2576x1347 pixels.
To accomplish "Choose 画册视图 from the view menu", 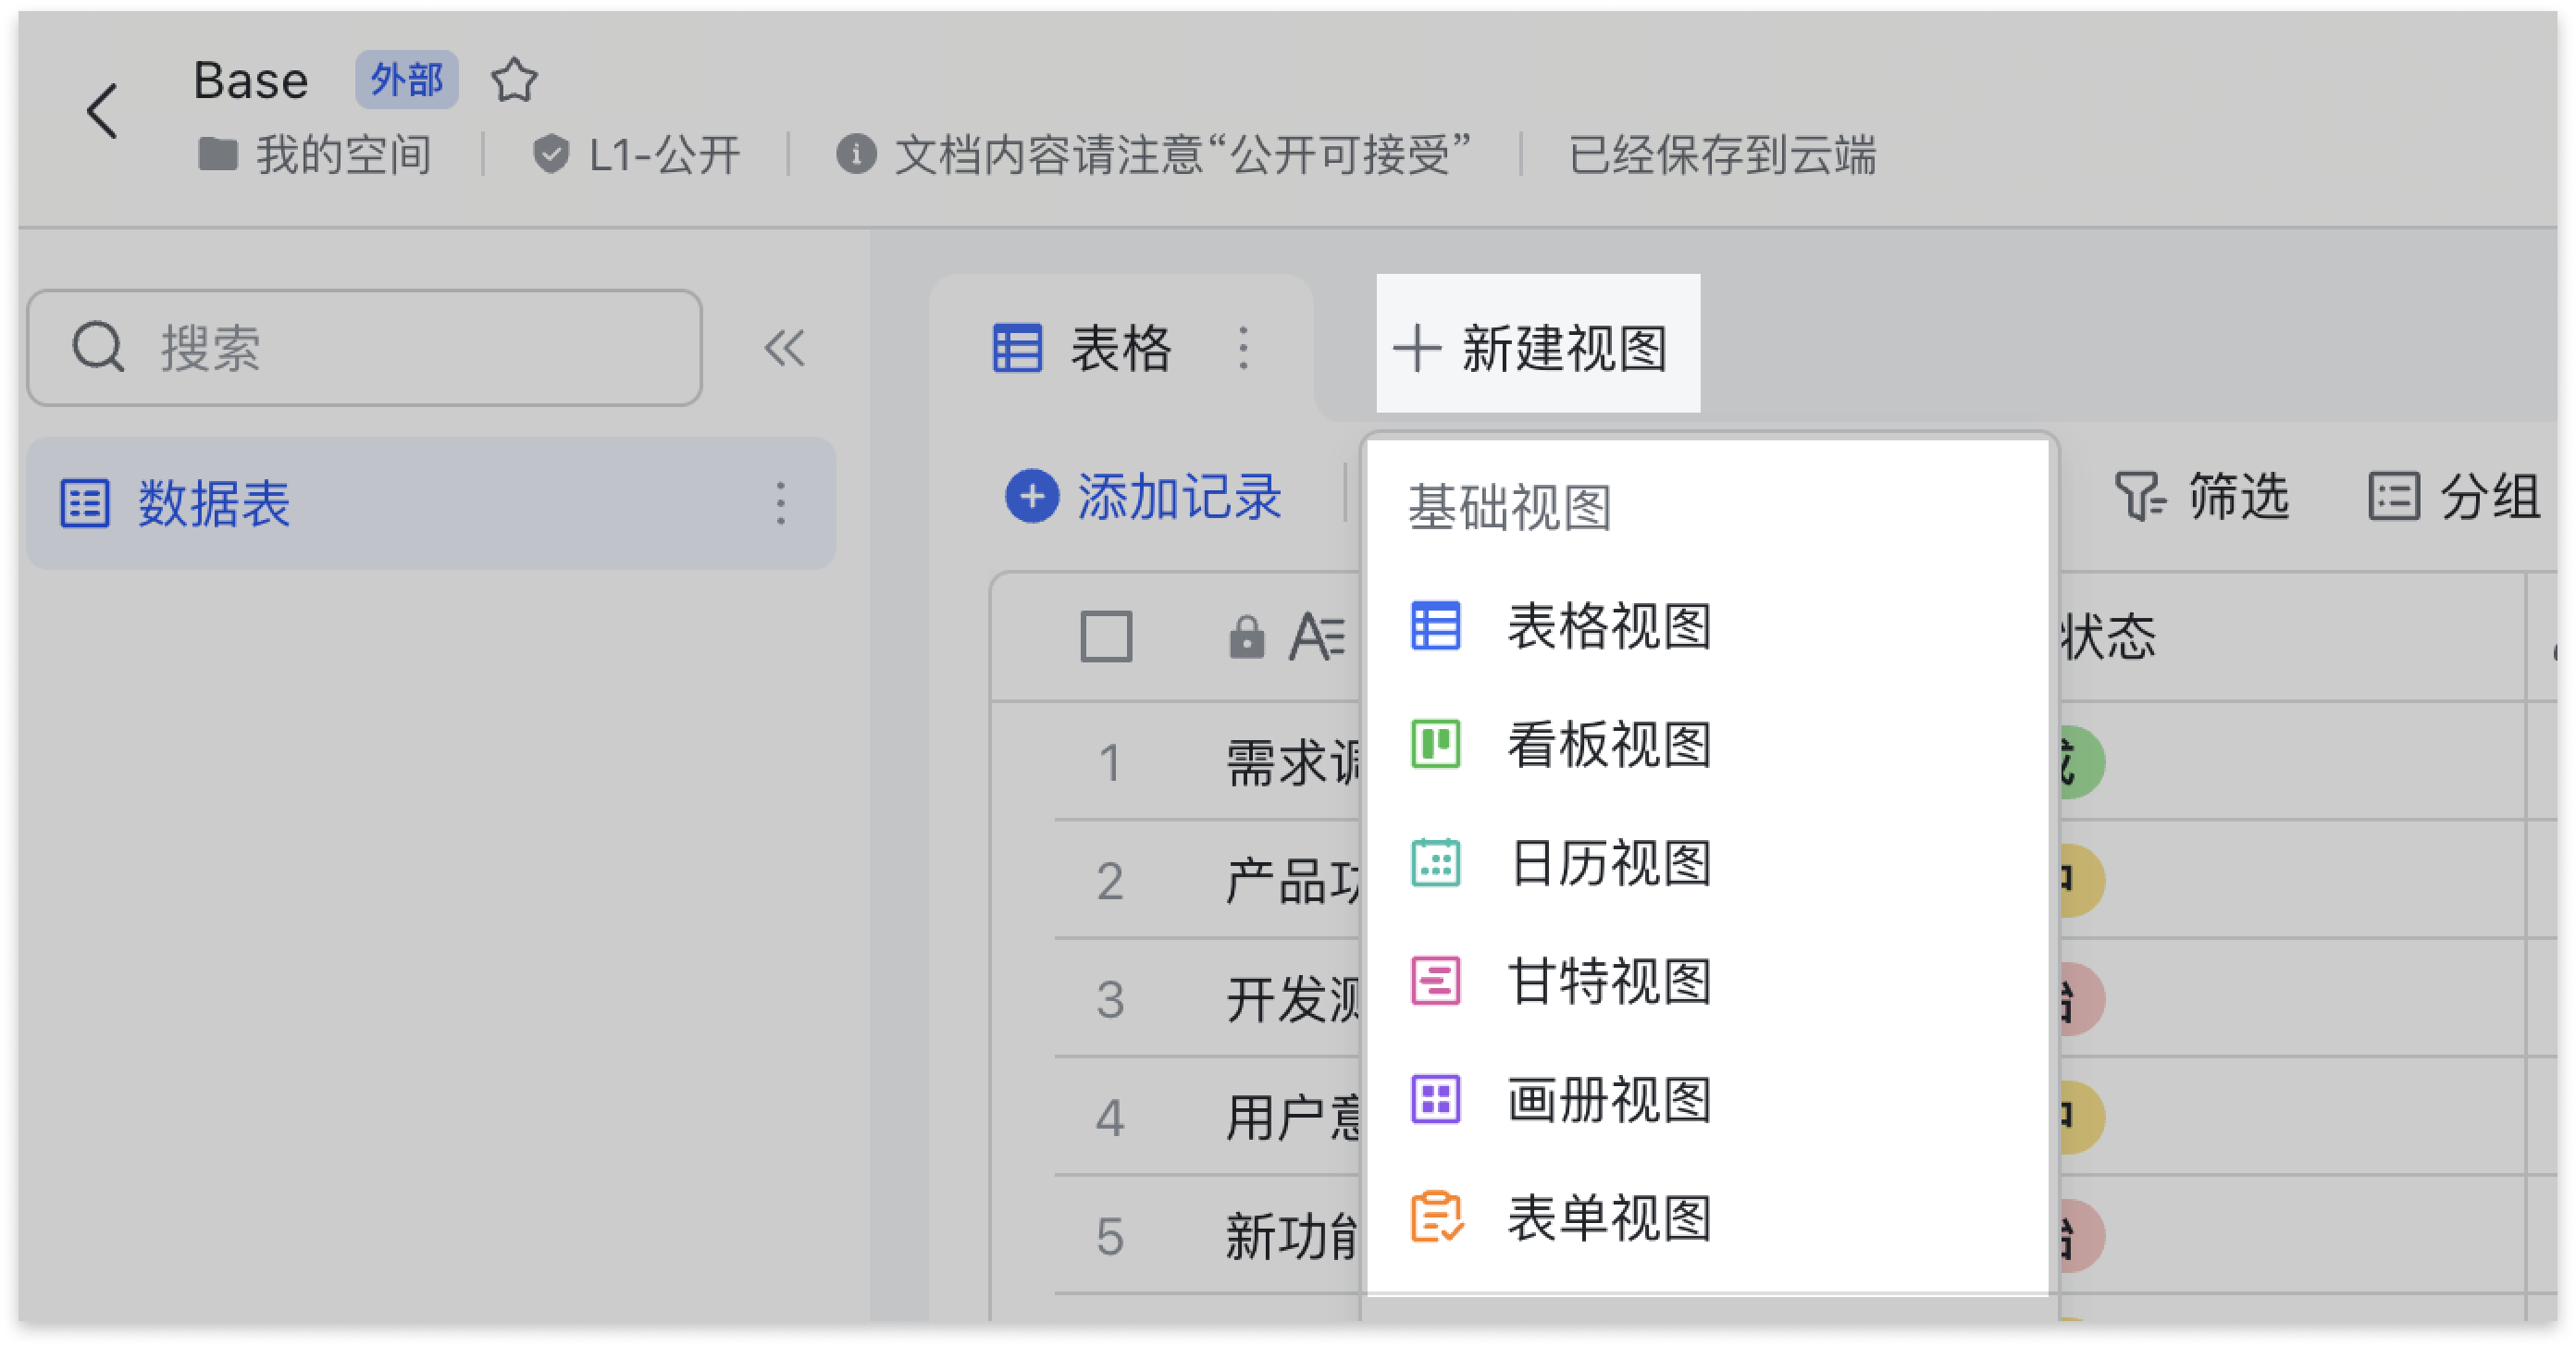I will [1708, 1100].
